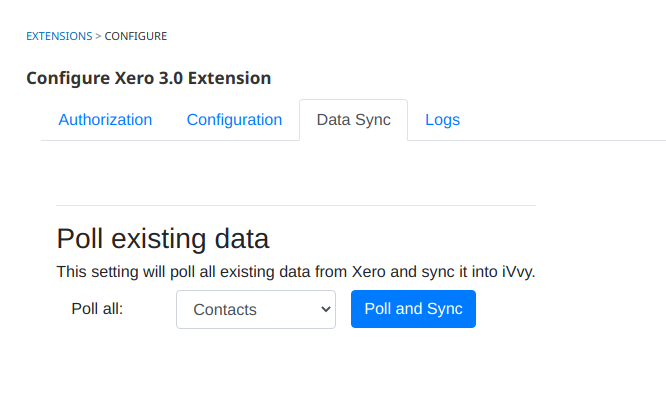Image resolution: width=666 pixels, height=396 pixels.
Task: Select the Data Sync tab
Action: [353, 120]
